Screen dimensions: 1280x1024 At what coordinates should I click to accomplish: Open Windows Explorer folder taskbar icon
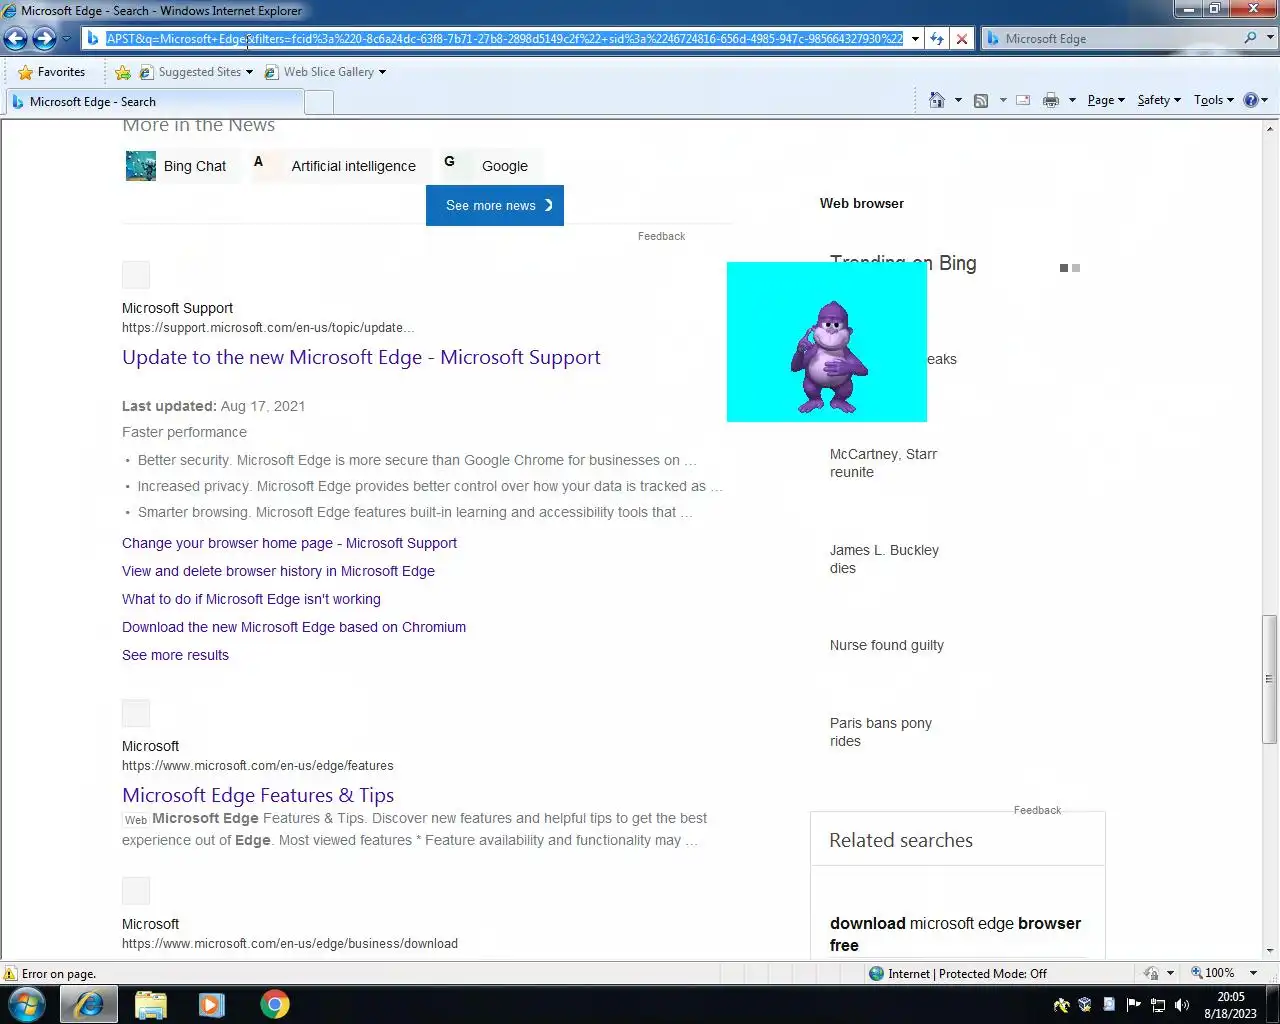[150, 1004]
